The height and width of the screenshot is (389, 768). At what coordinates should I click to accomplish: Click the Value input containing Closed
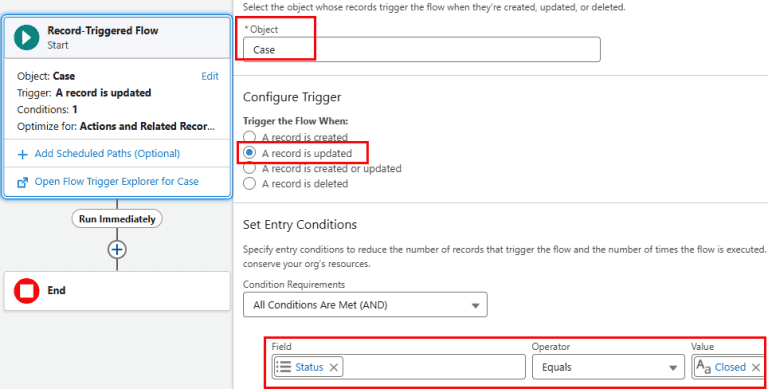[x=729, y=367]
